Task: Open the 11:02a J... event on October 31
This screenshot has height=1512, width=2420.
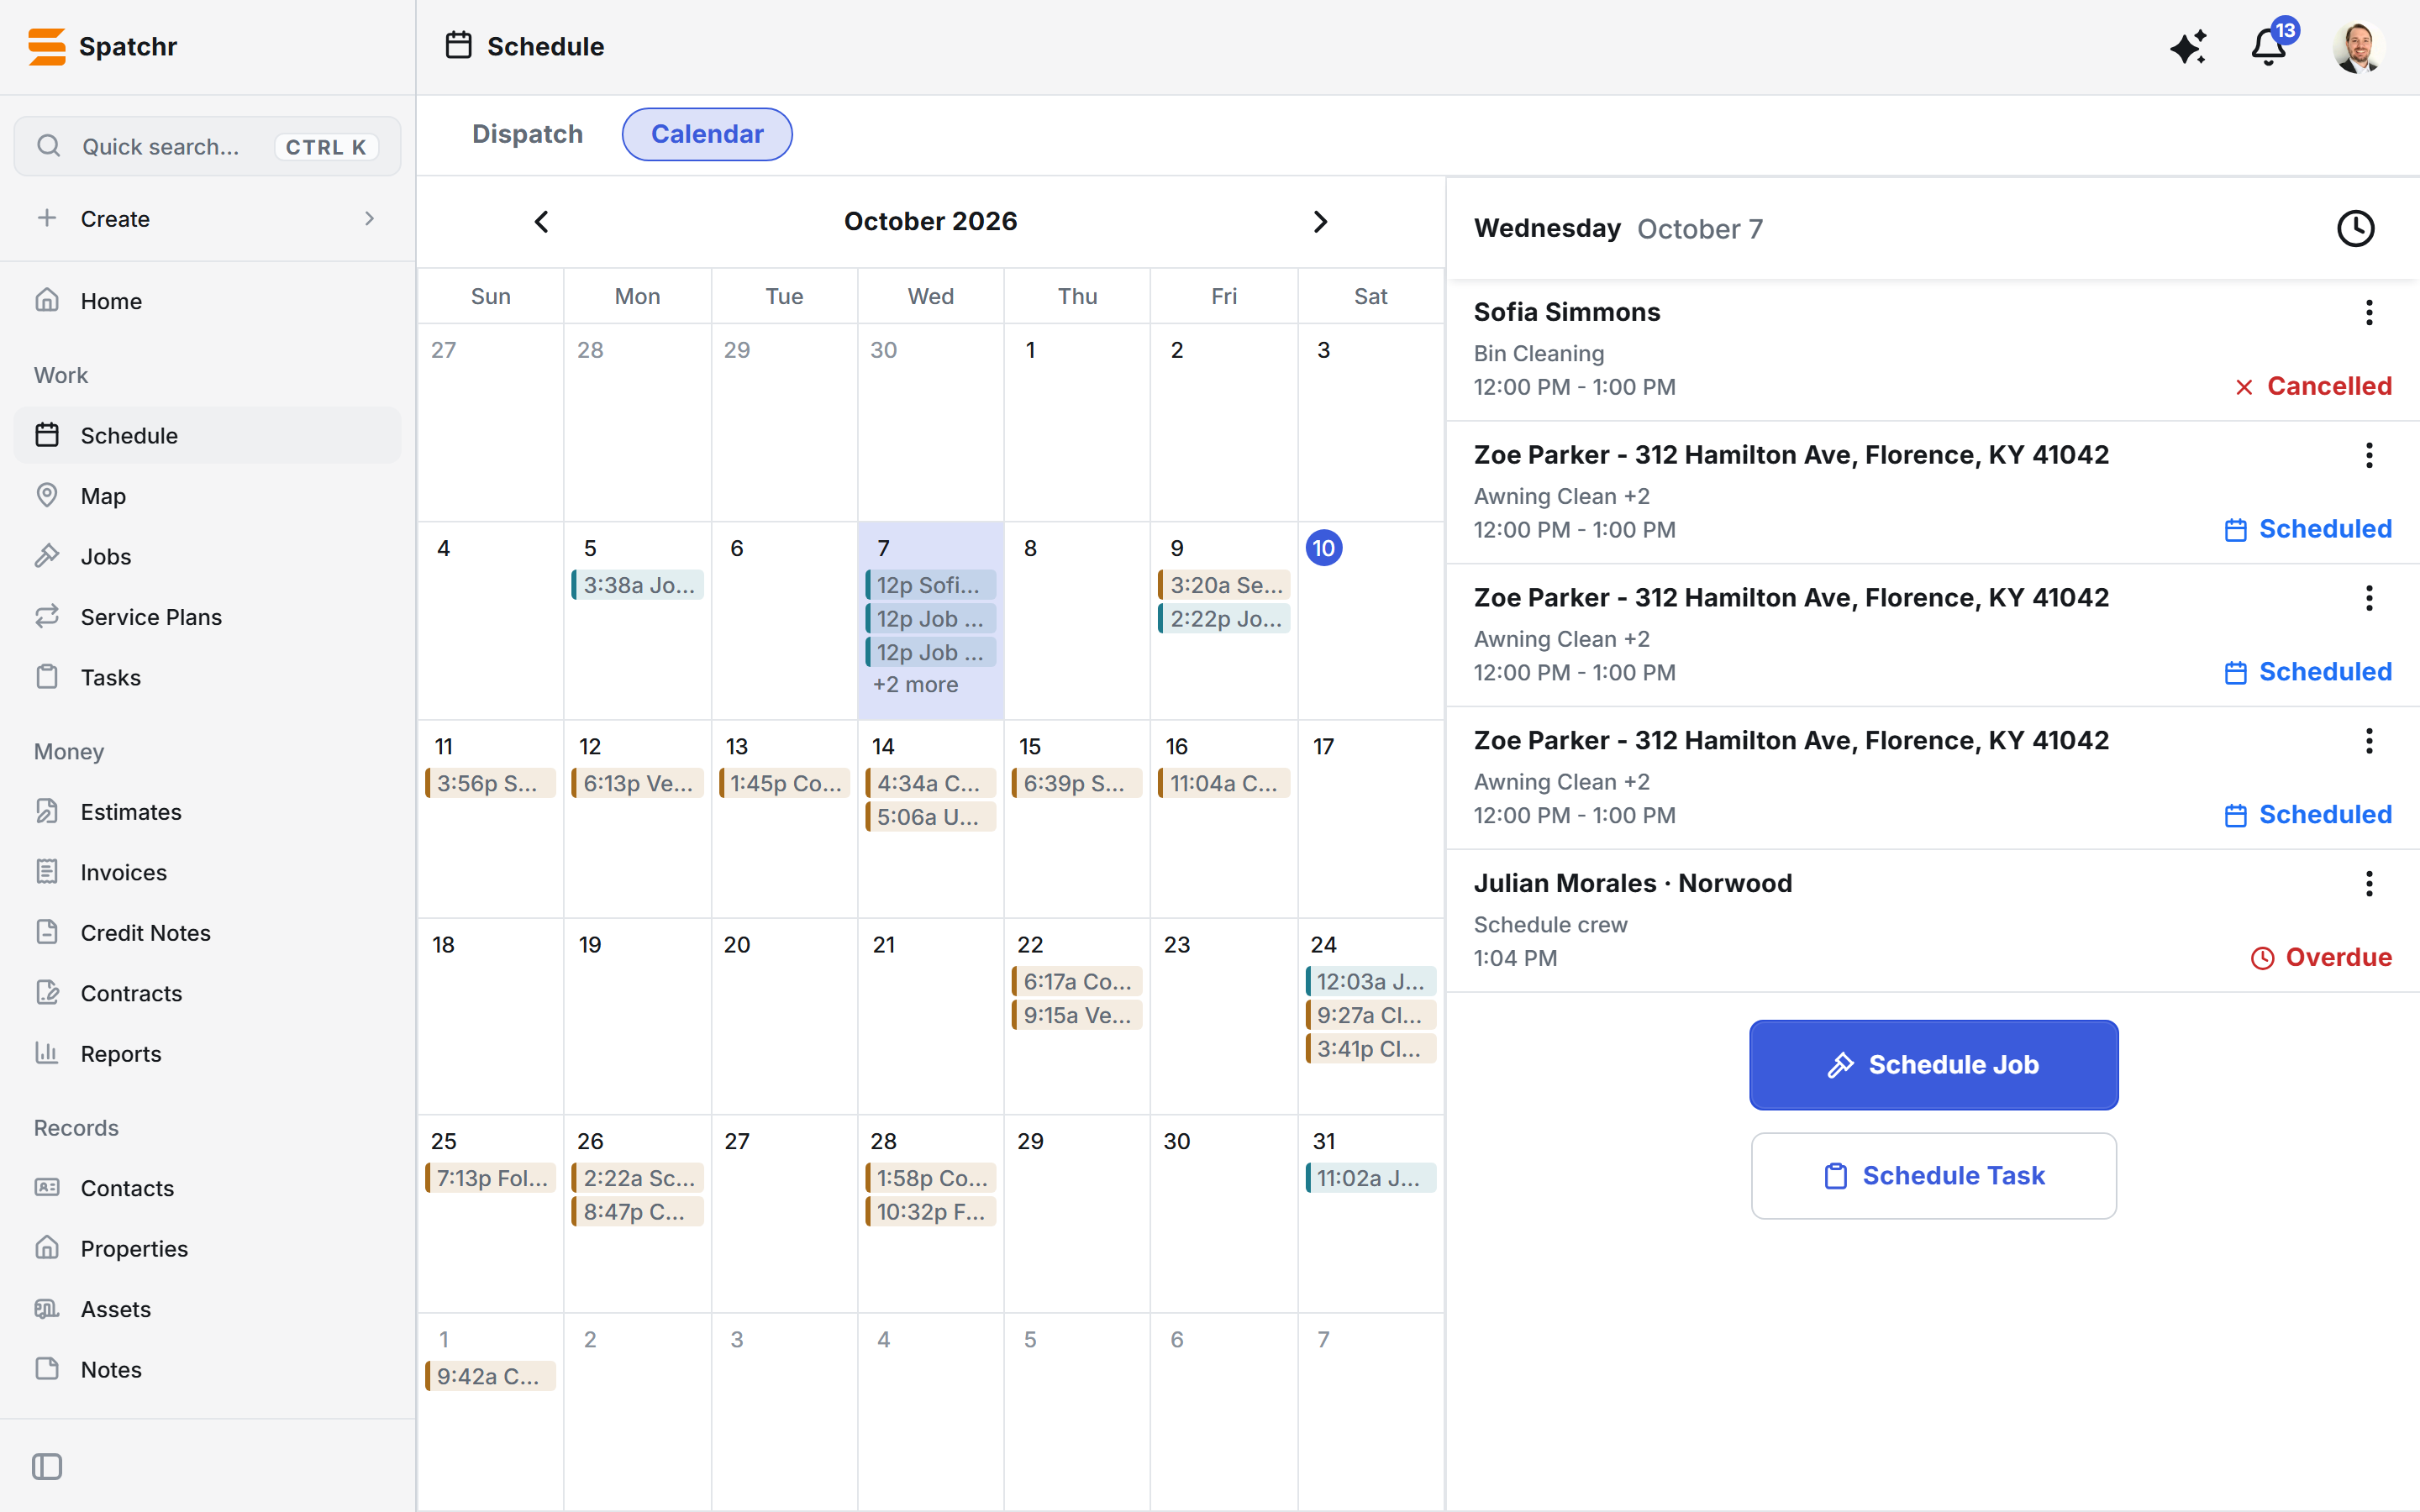Action: pyautogui.click(x=1371, y=1178)
